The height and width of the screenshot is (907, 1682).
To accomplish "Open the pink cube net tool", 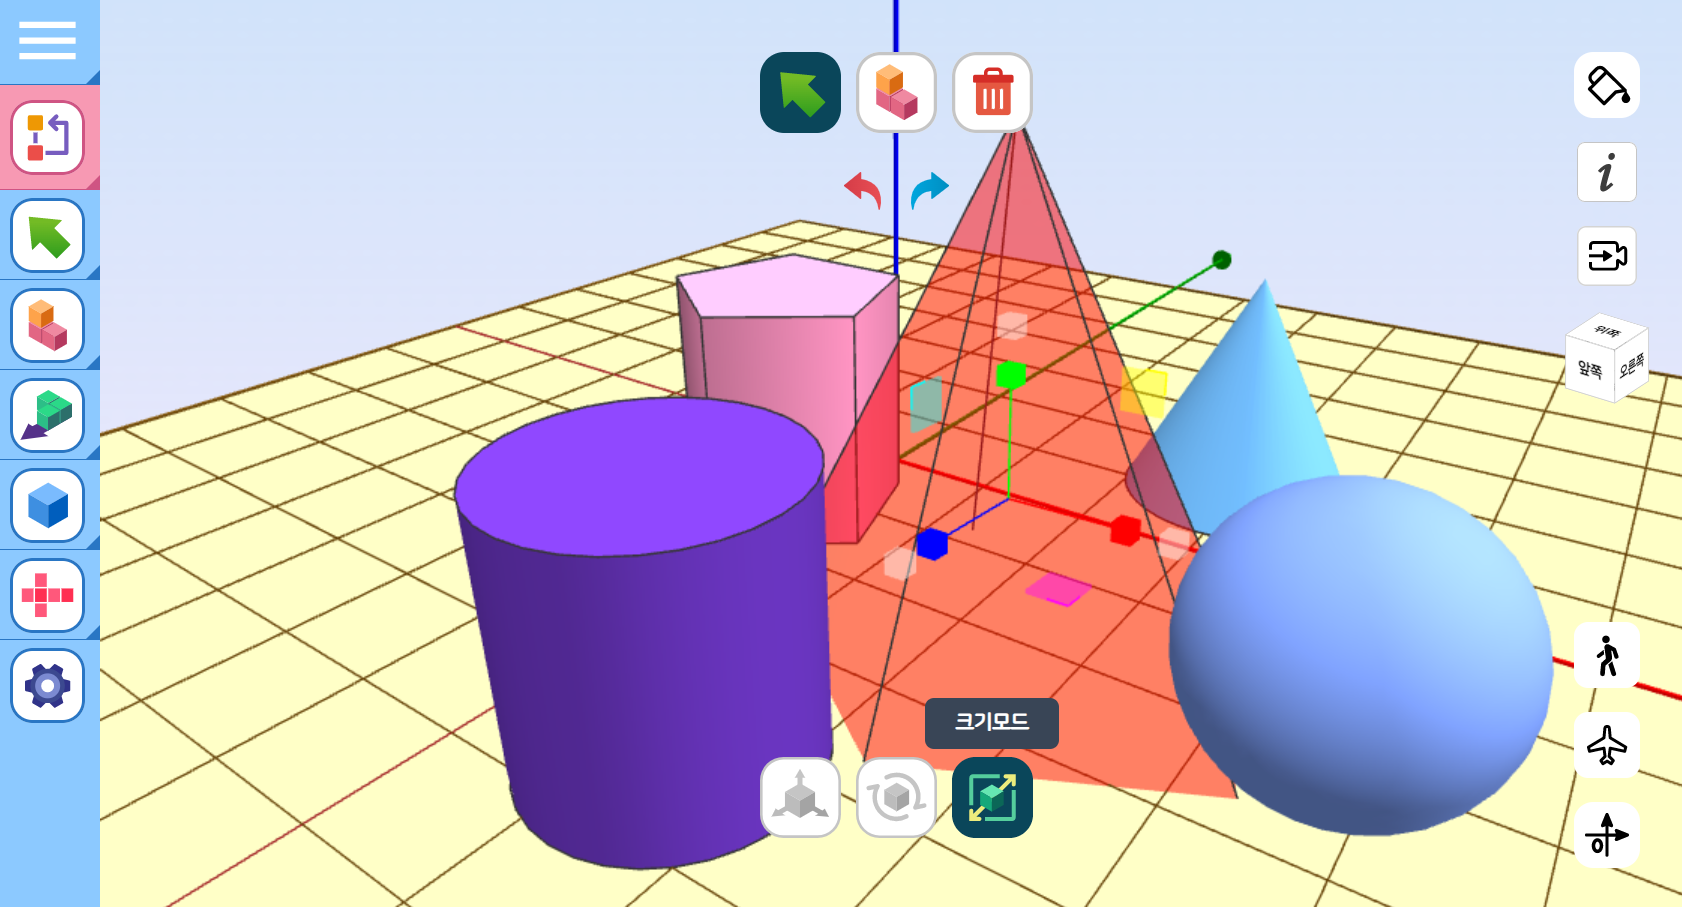I will tap(47, 596).
